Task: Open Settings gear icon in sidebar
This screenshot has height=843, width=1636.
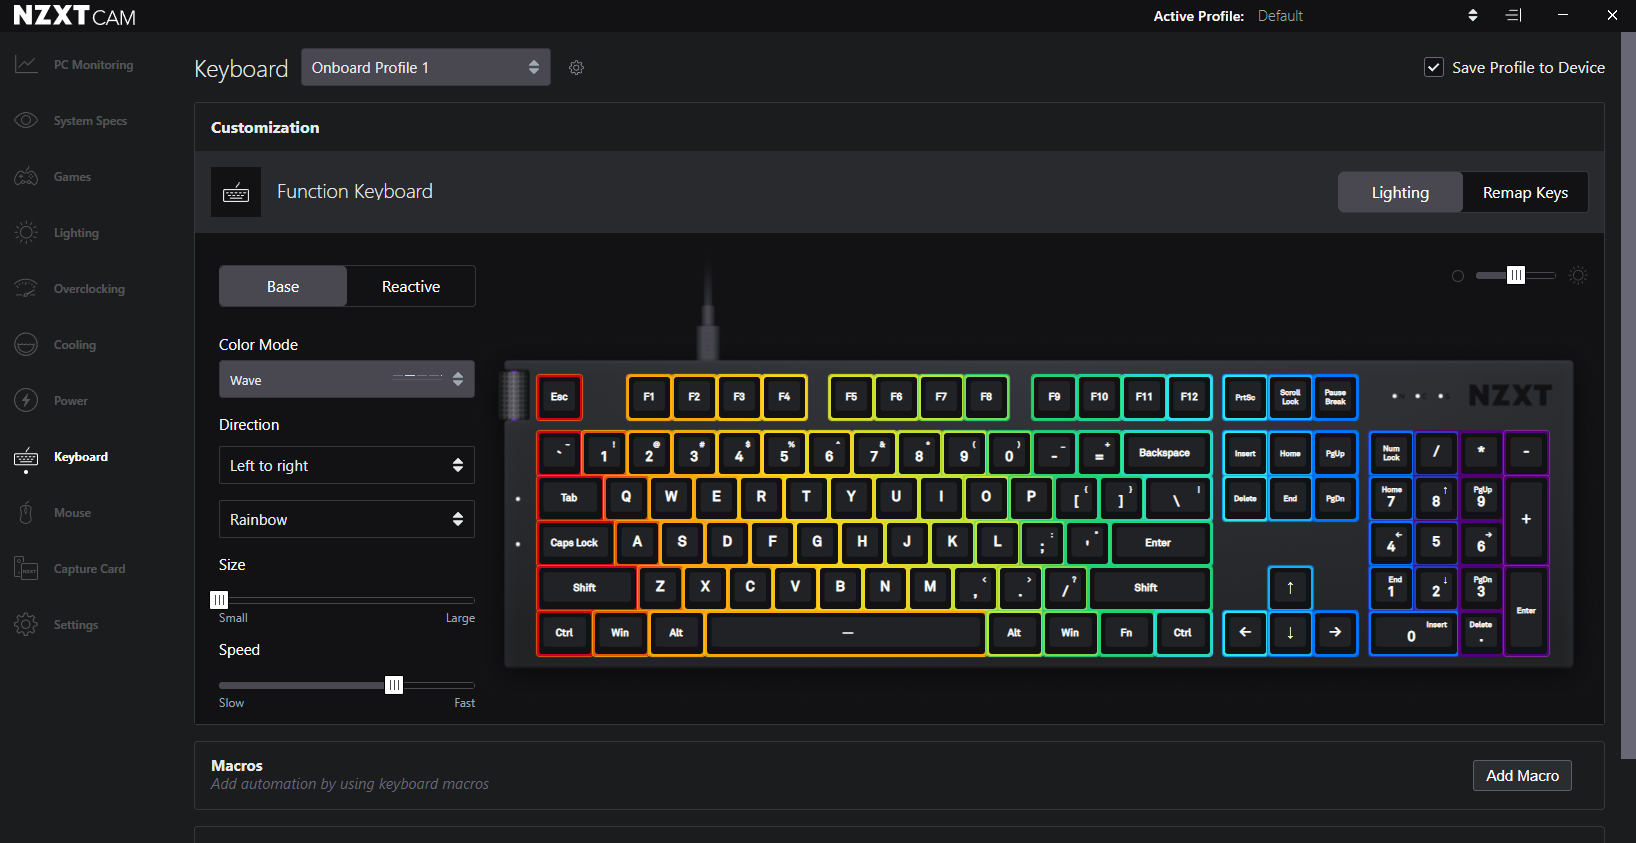Action: (x=26, y=624)
